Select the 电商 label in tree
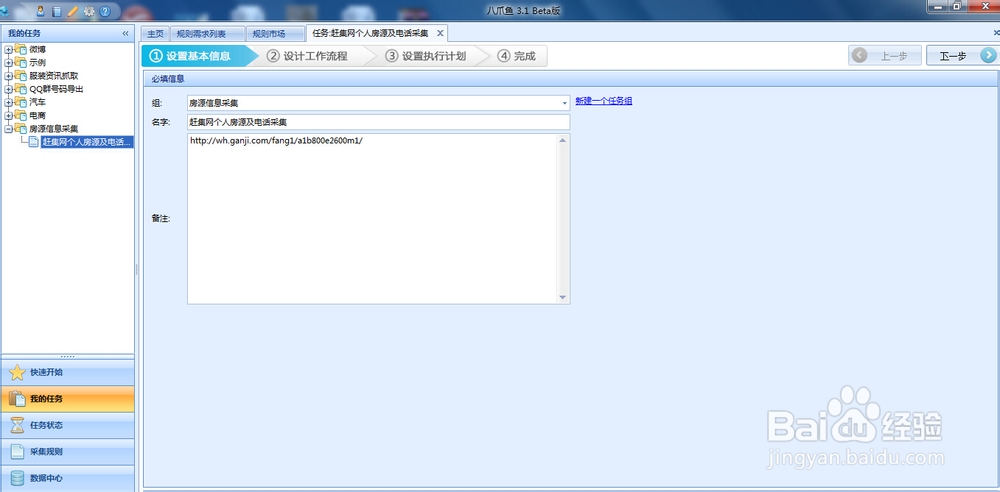 pyautogui.click(x=38, y=116)
